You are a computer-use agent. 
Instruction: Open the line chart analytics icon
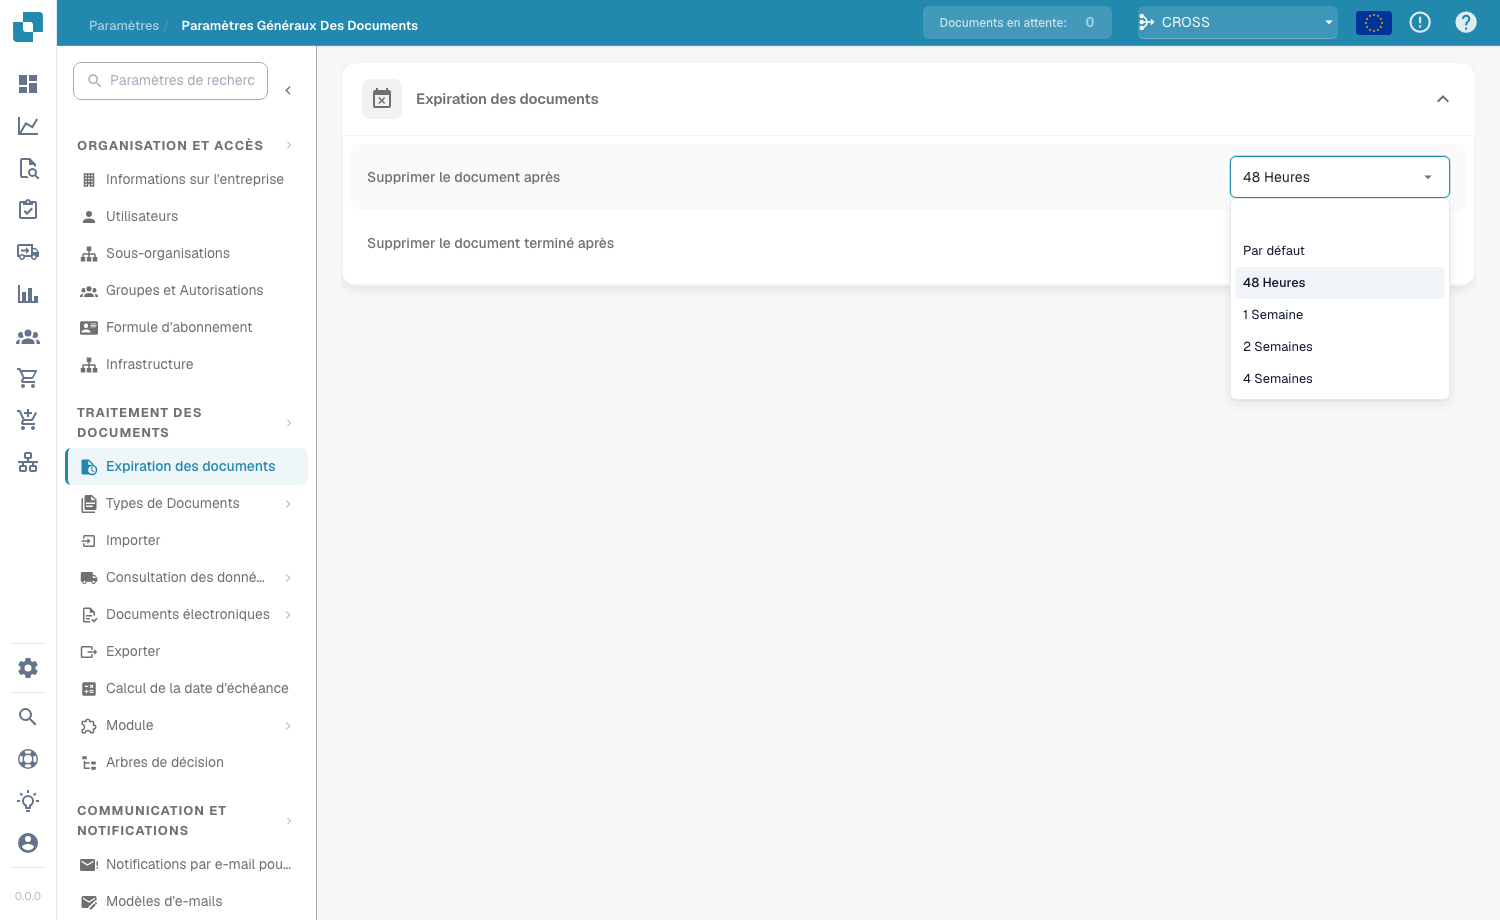(28, 126)
